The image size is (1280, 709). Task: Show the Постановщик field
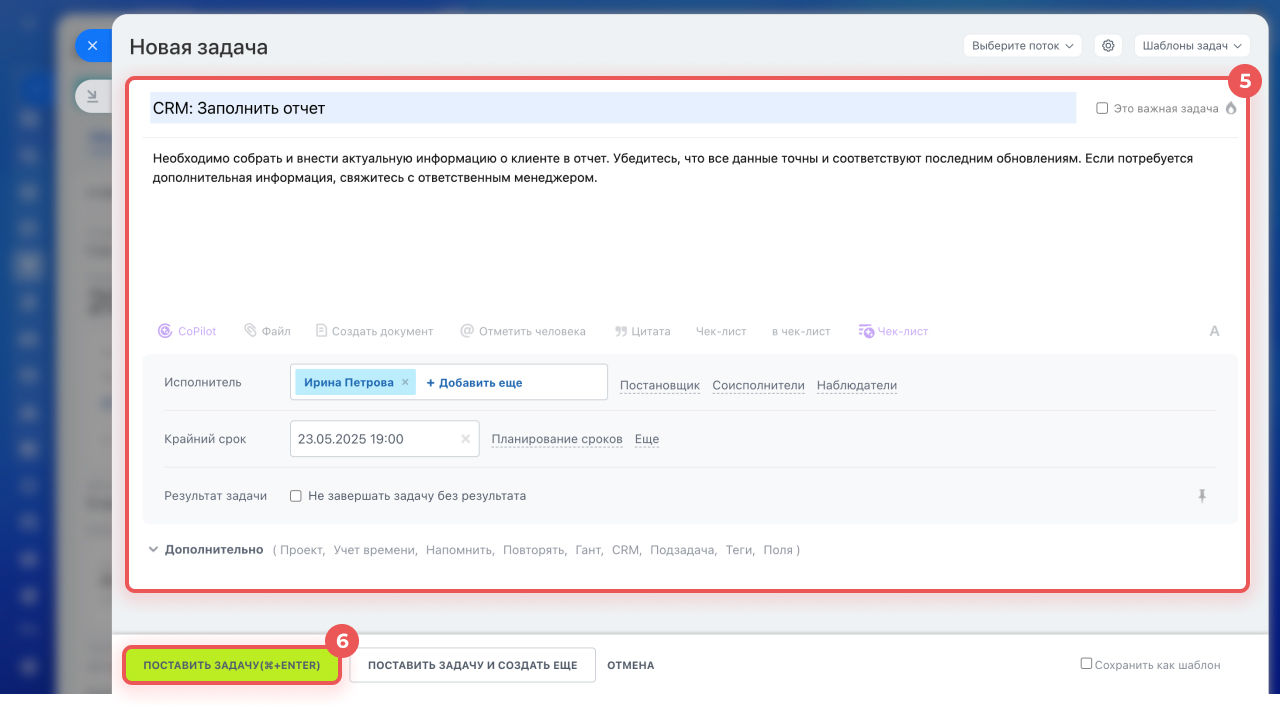coord(660,385)
